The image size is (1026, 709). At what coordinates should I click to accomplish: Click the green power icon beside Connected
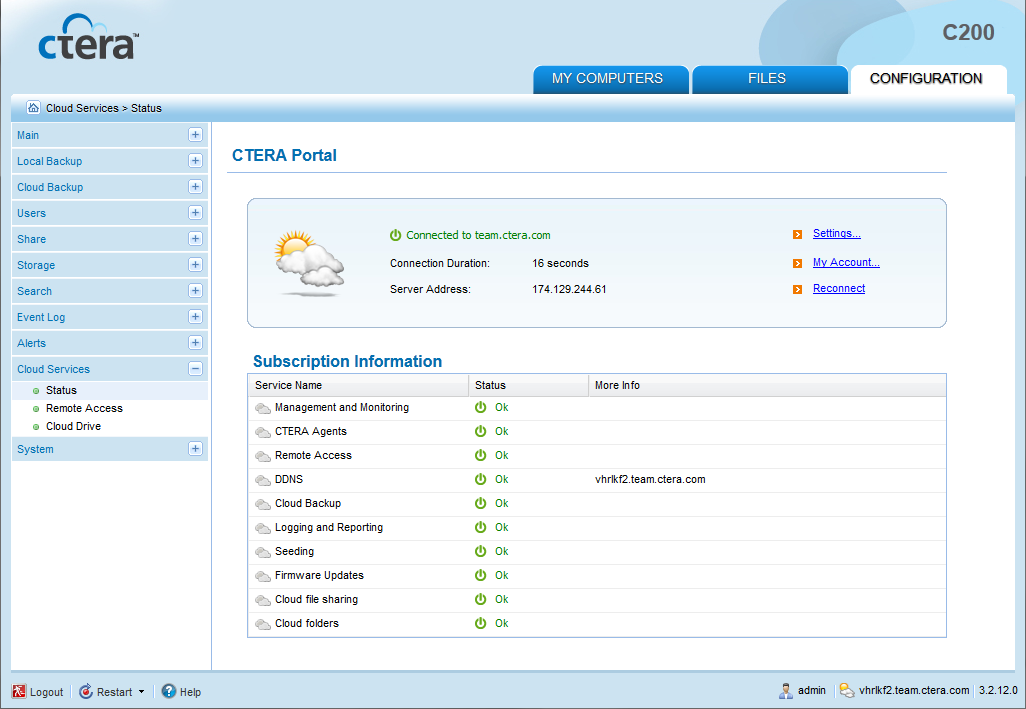tap(395, 235)
